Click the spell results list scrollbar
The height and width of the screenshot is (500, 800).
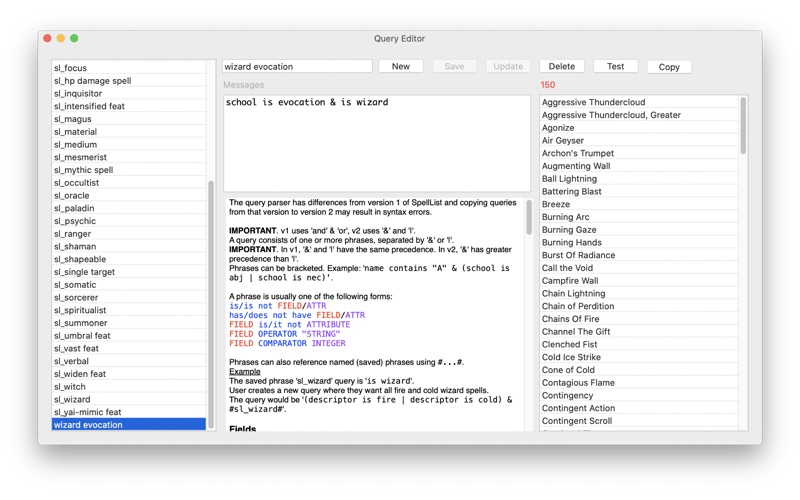coord(743,126)
